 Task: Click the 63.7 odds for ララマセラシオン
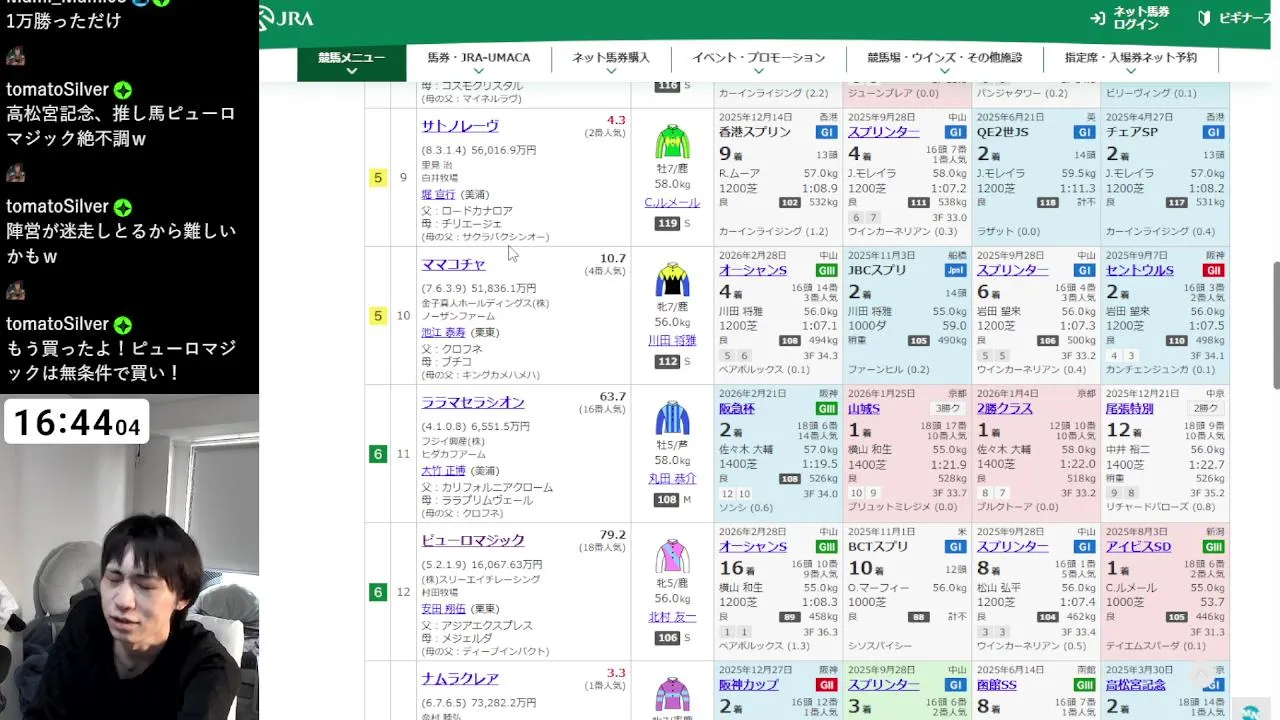pos(612,397)
